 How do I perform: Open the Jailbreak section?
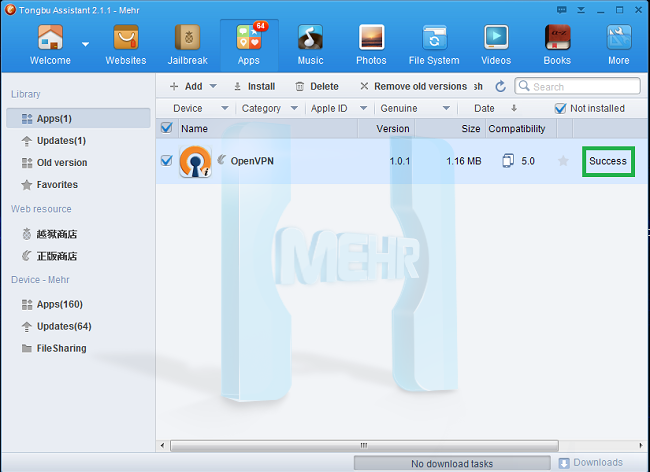(x=187, y=44)
